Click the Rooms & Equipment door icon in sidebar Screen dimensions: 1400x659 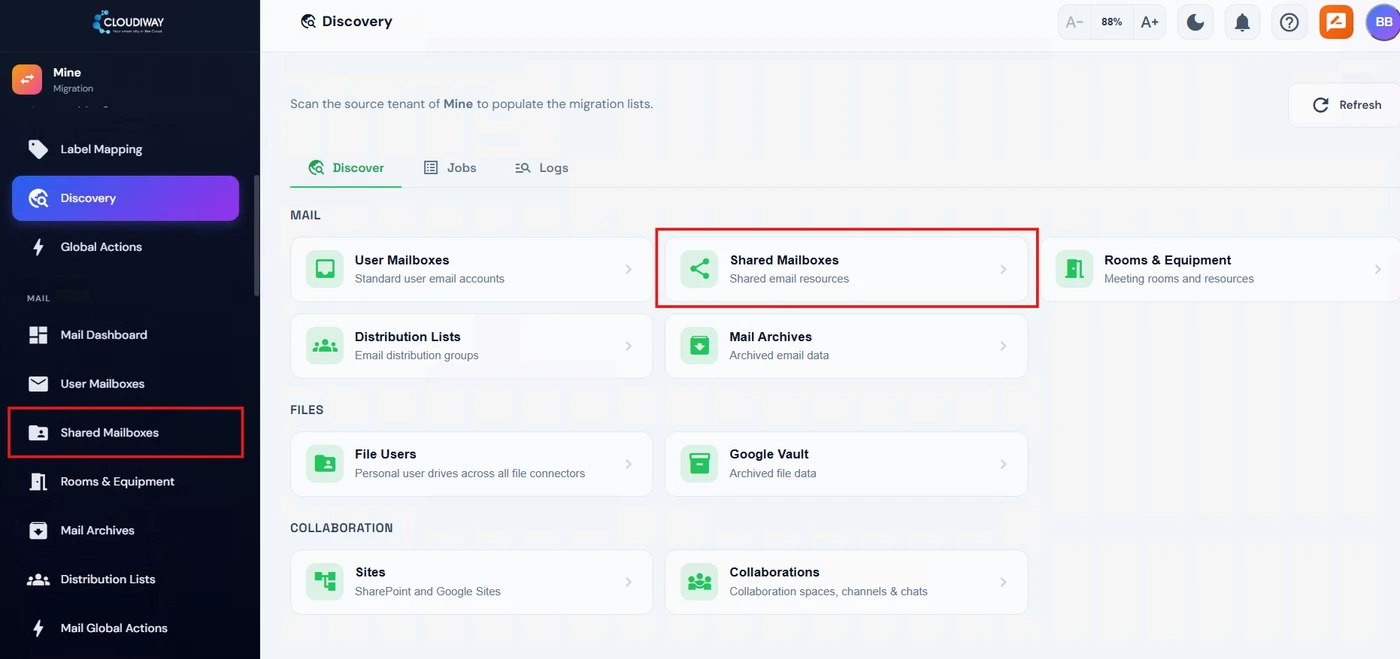38,482
